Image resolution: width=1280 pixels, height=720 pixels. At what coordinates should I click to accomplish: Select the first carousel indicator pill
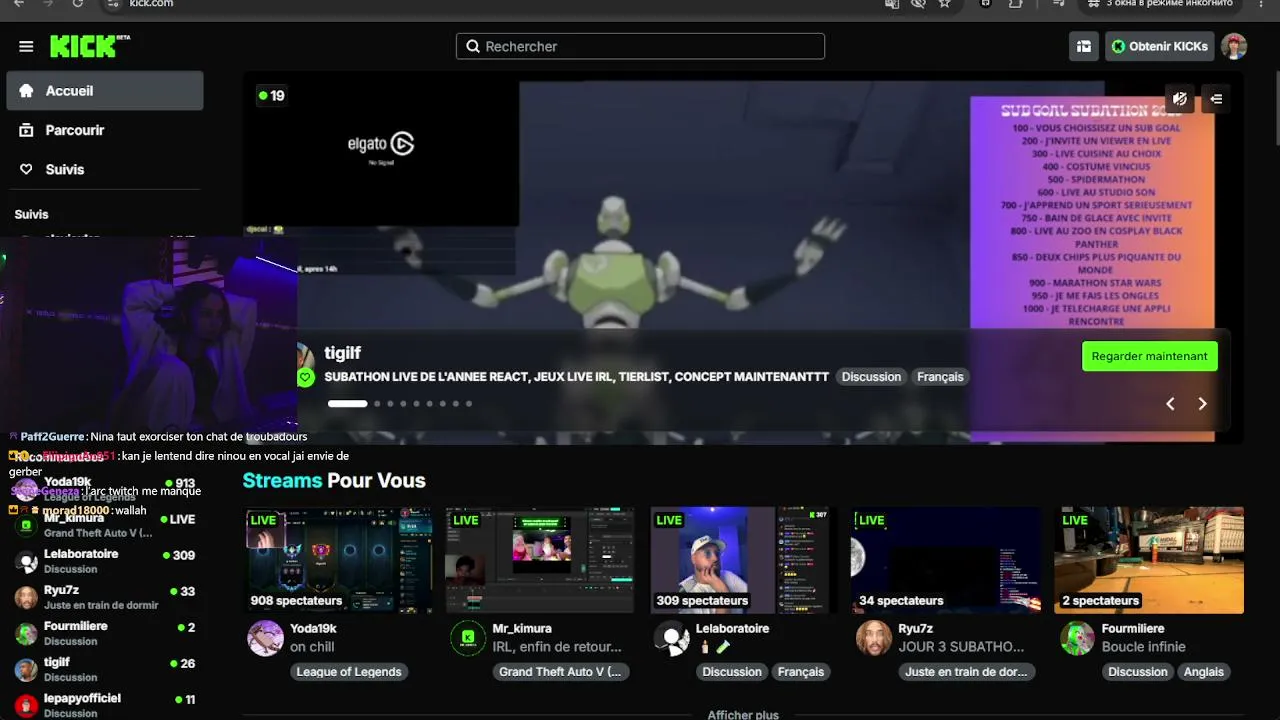tap(348, 404)
